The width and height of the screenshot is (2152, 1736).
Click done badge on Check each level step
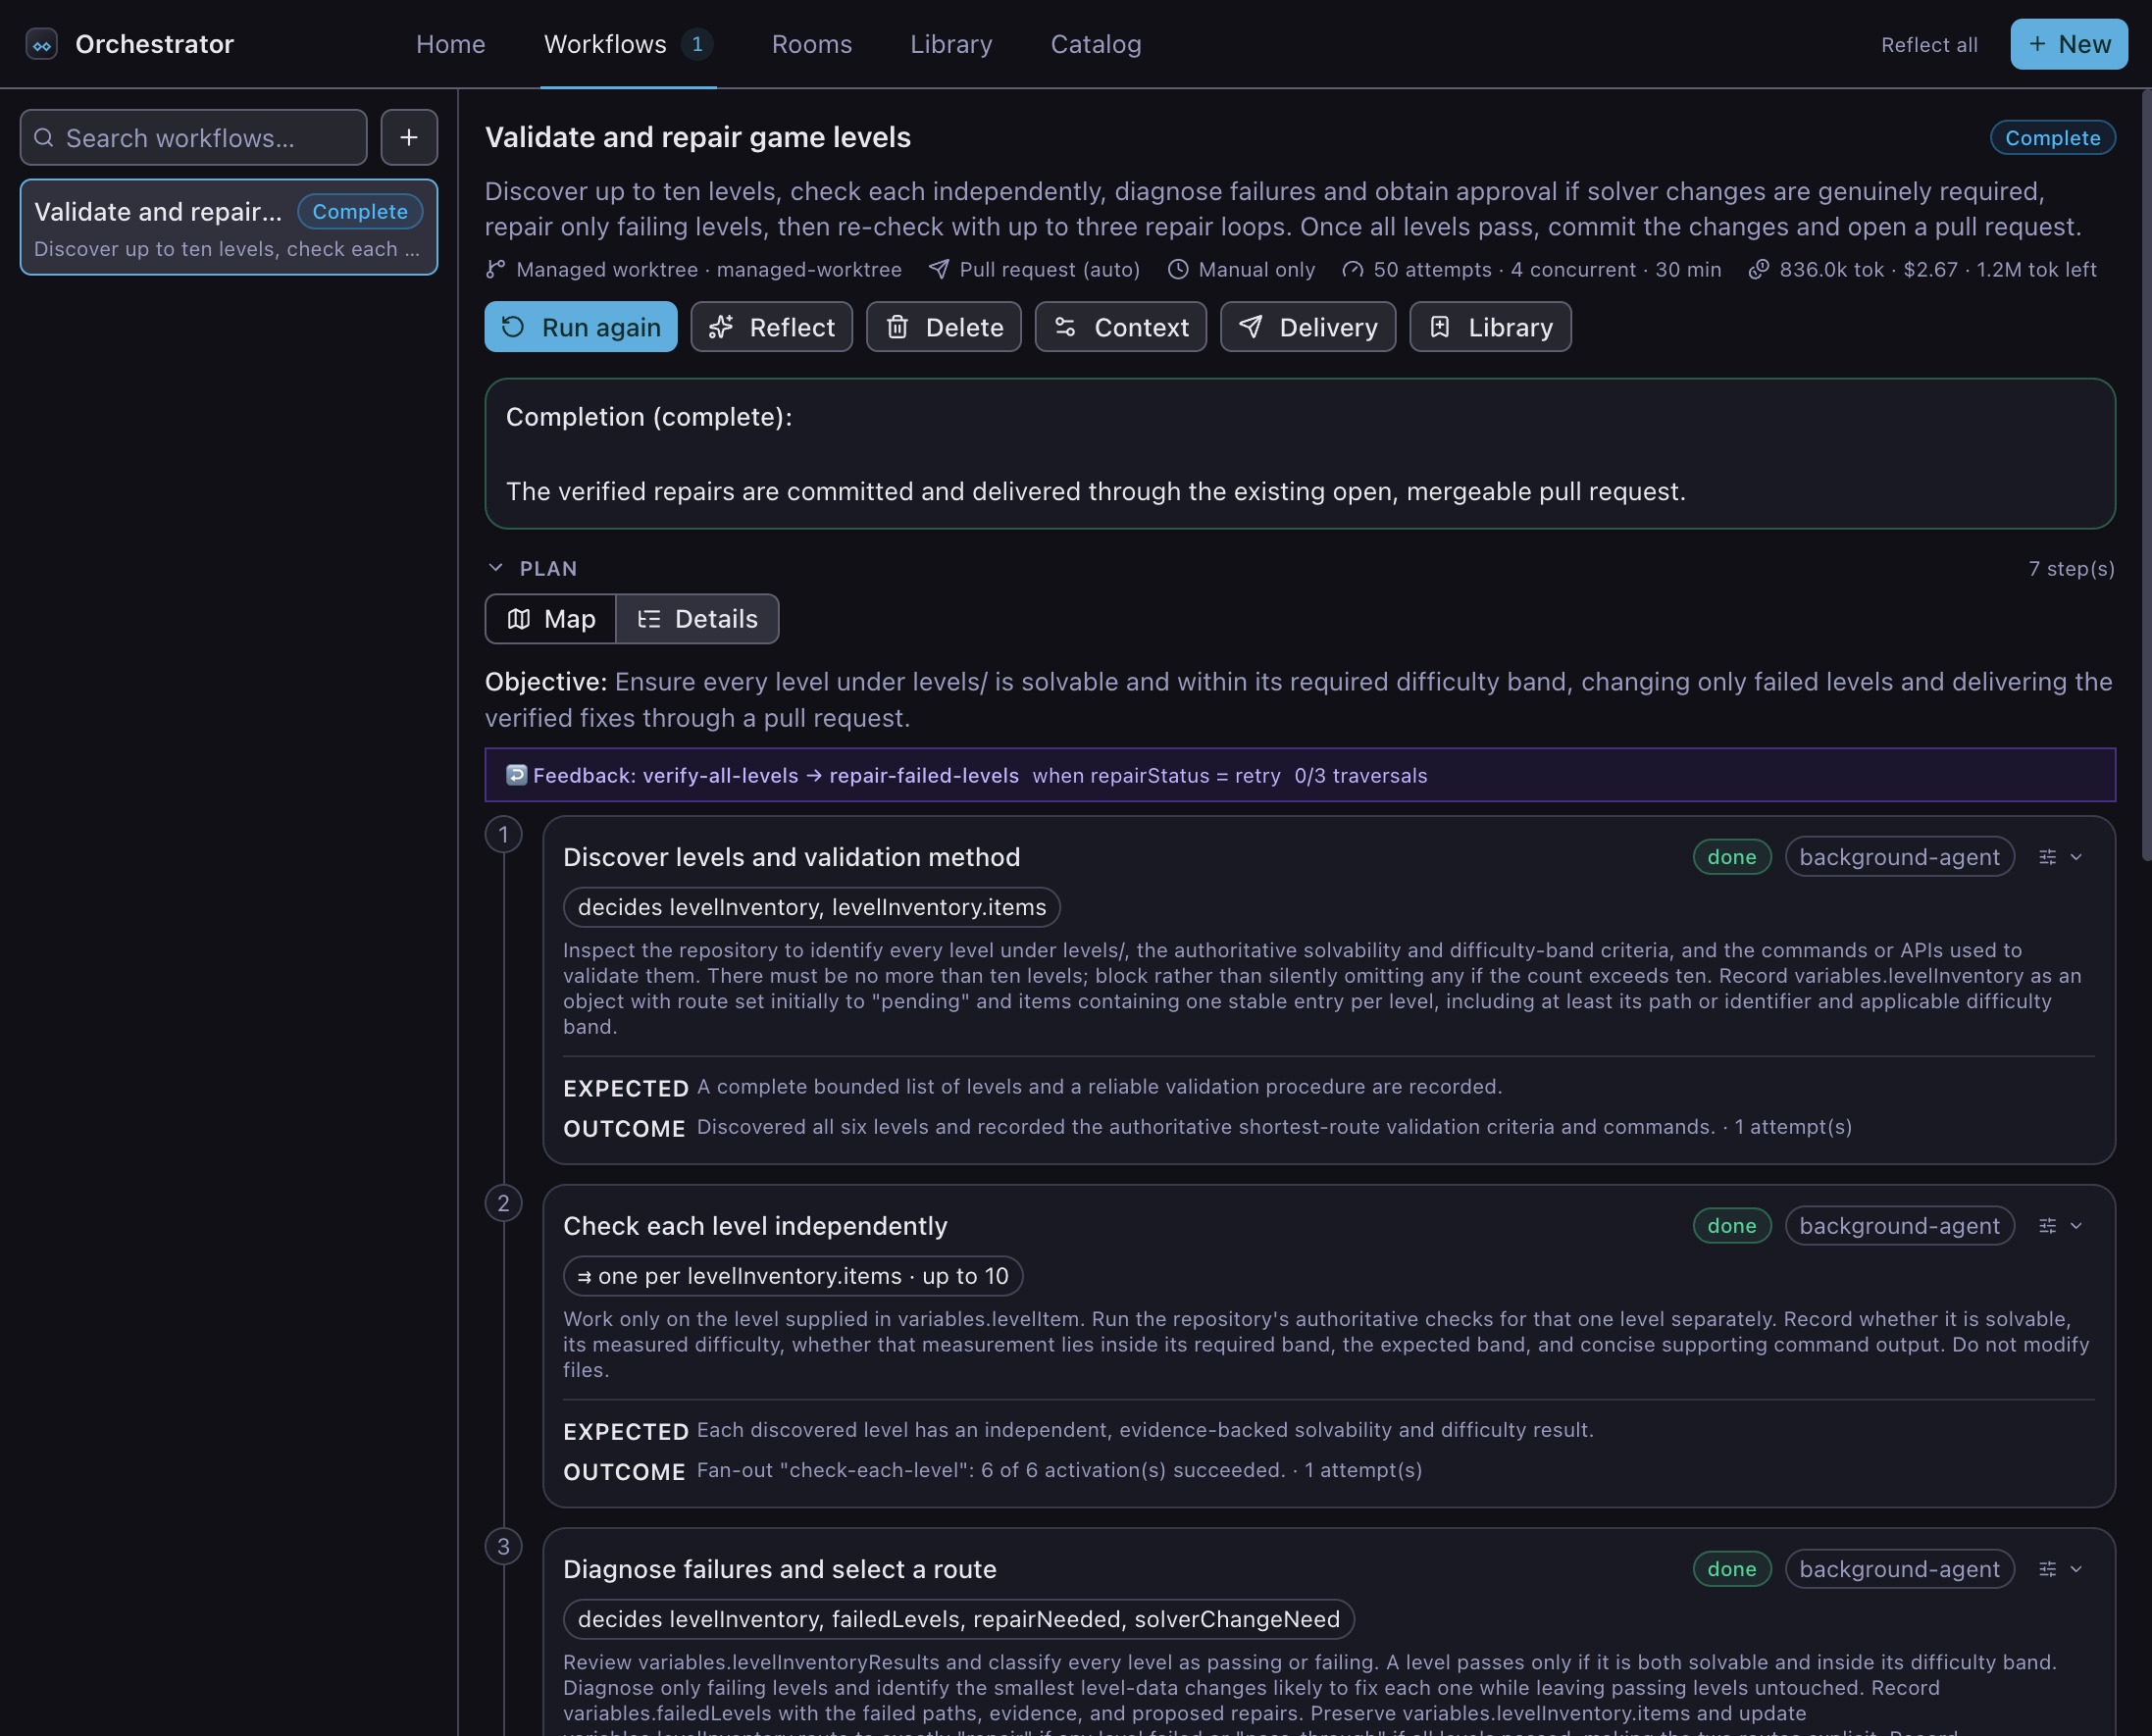click(1731, 1226)
